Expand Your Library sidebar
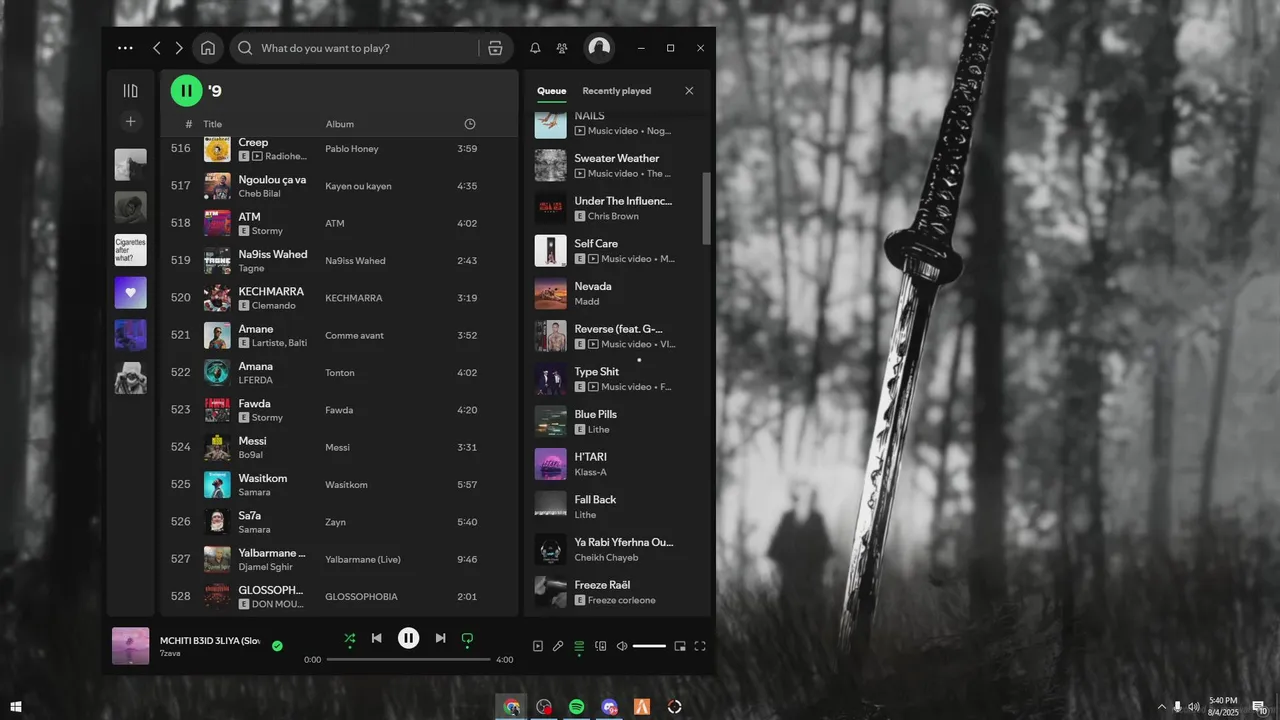 click(x=130, y=91)
